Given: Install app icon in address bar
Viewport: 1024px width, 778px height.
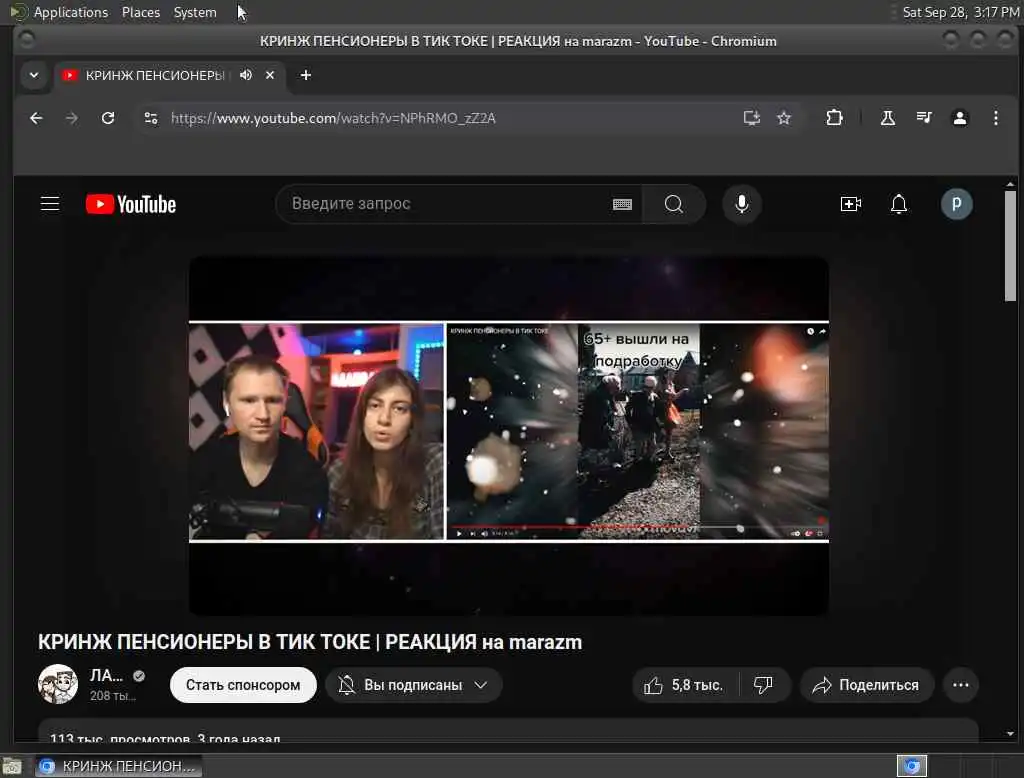Looking at the screenshot, I should [x=752, y=118].
